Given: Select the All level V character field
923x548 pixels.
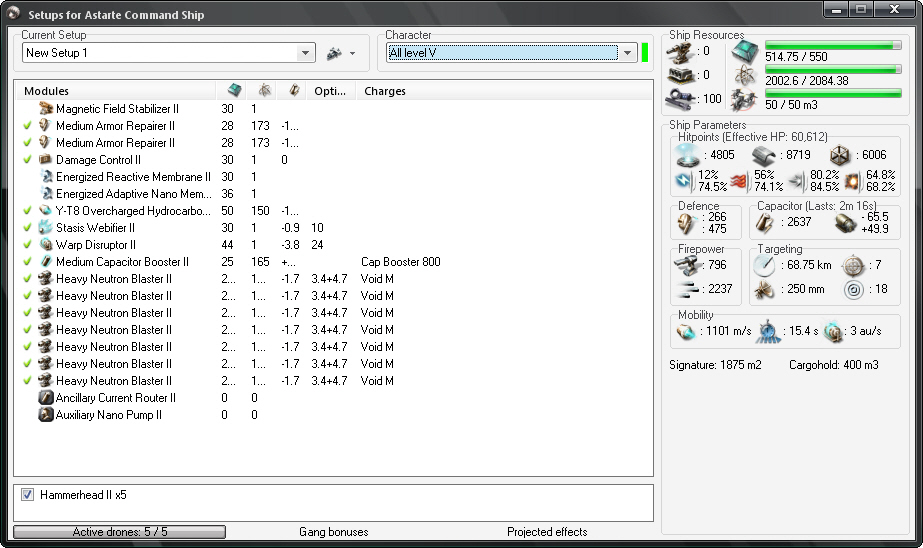Looking at the screenshot, I should tap(503, 53).
